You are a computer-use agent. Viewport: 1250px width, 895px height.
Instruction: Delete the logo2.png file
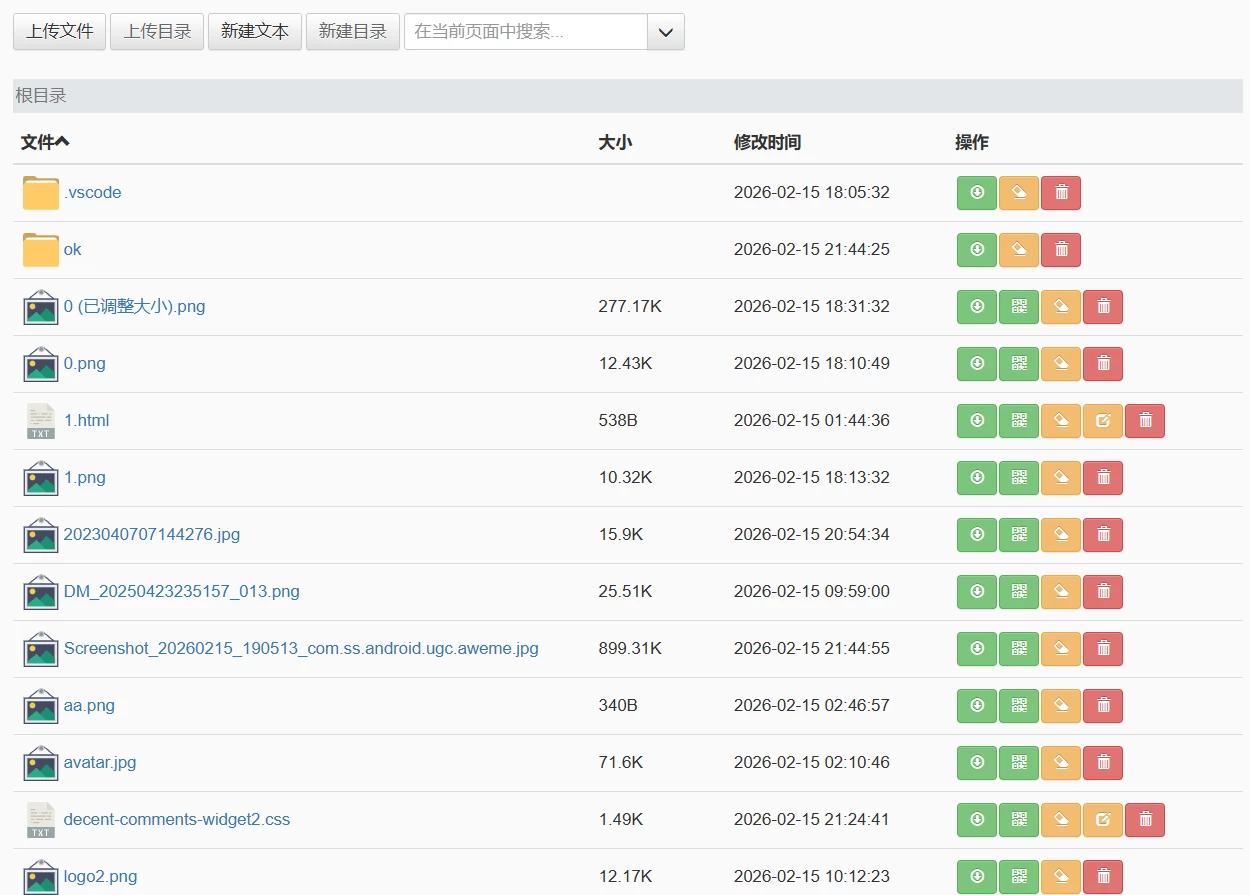tap(1103, 877)
